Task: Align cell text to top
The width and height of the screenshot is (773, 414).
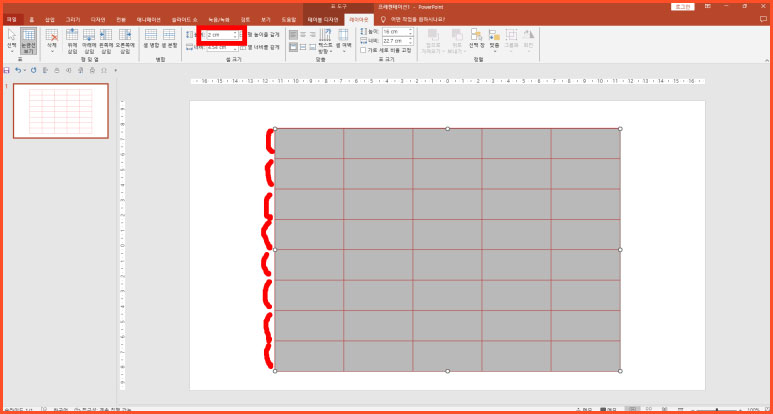Action: (x=293, y=47)
